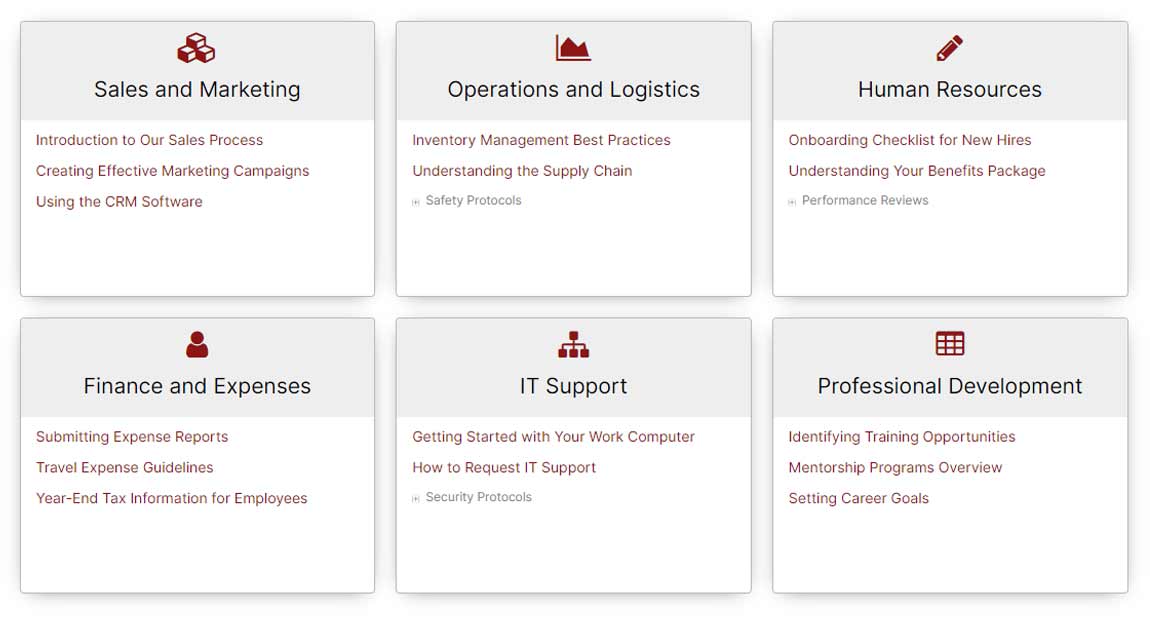Click the cubes icon above Sales and Marketing
Screen dimensions: 1150x618
pos(196,48)
